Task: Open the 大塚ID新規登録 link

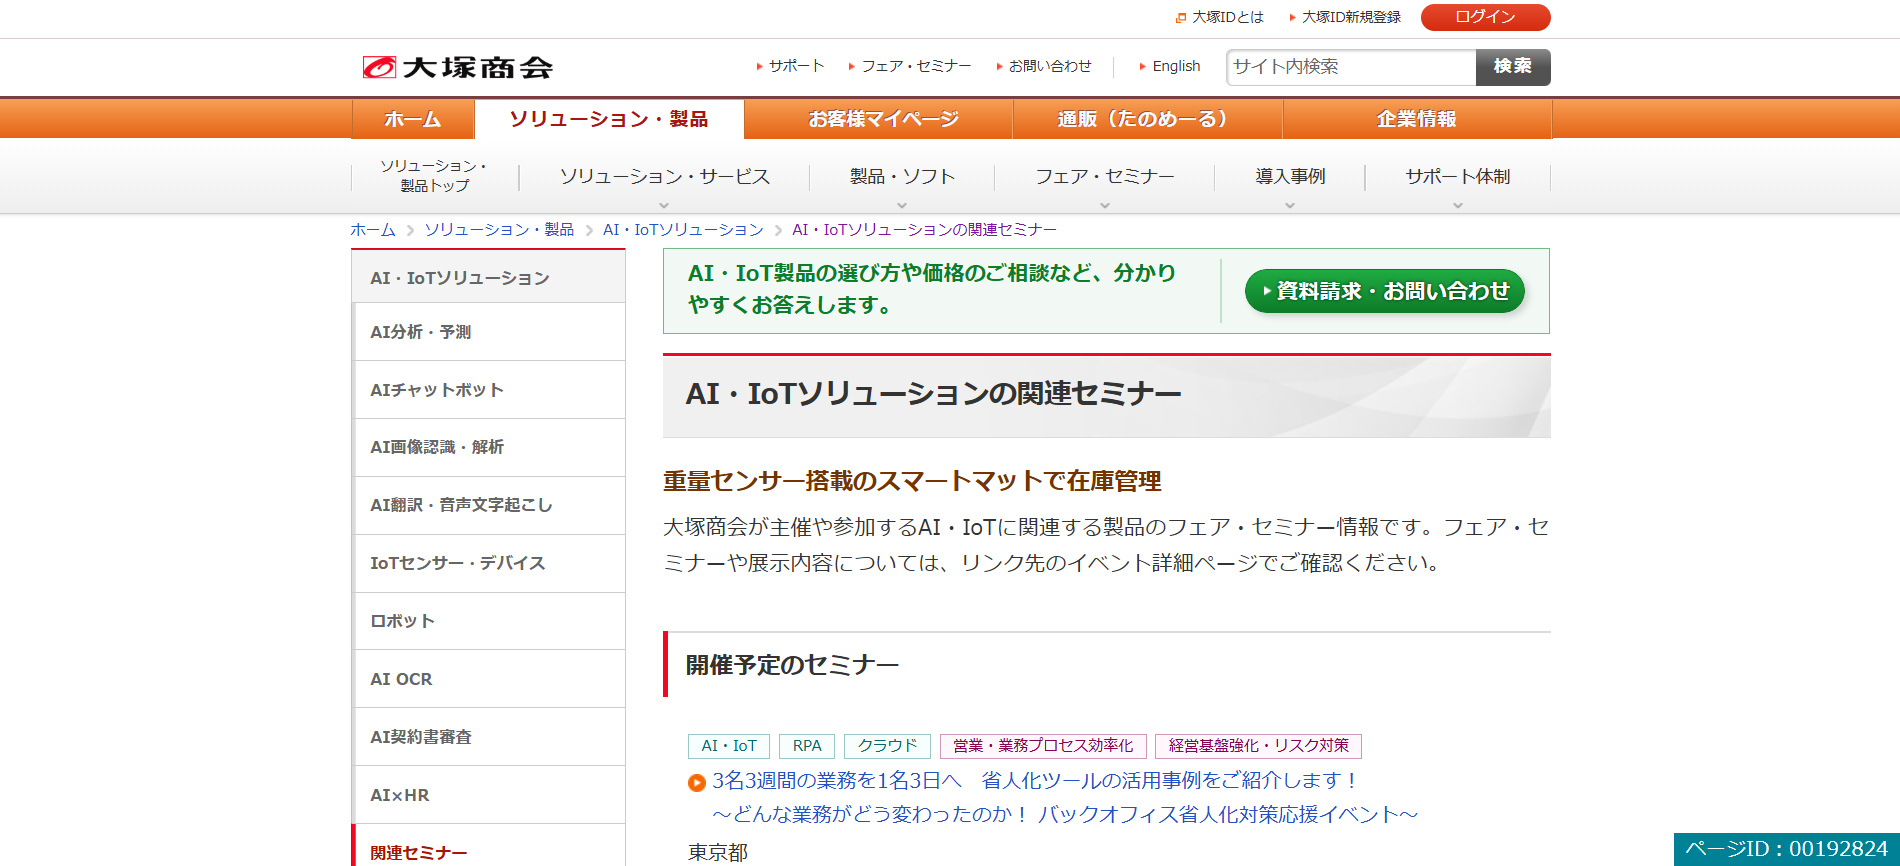Action: click(1345, 17)
